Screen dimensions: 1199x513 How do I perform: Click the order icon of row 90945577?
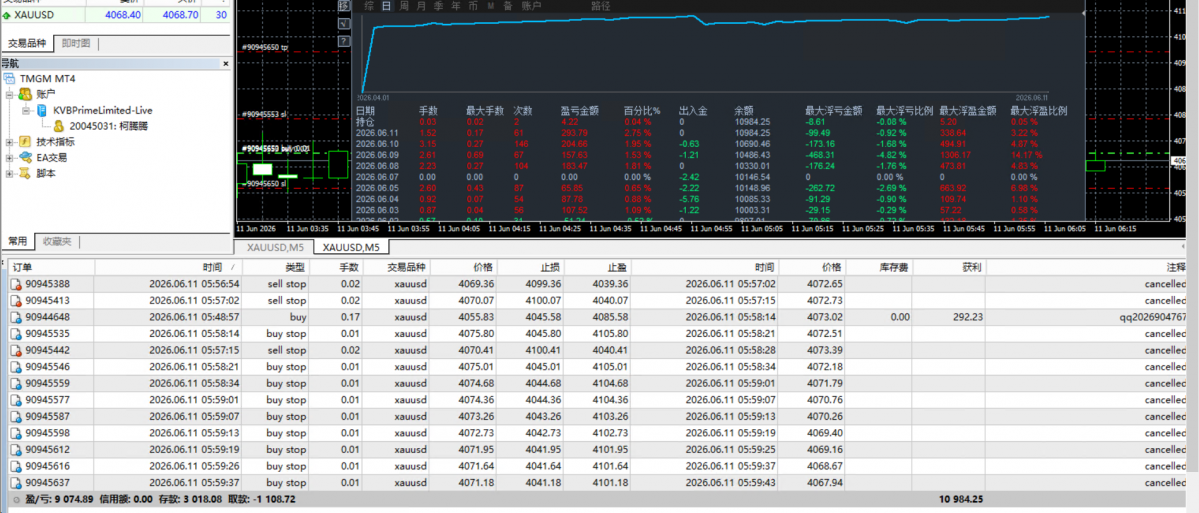click(x=15, y=400)
